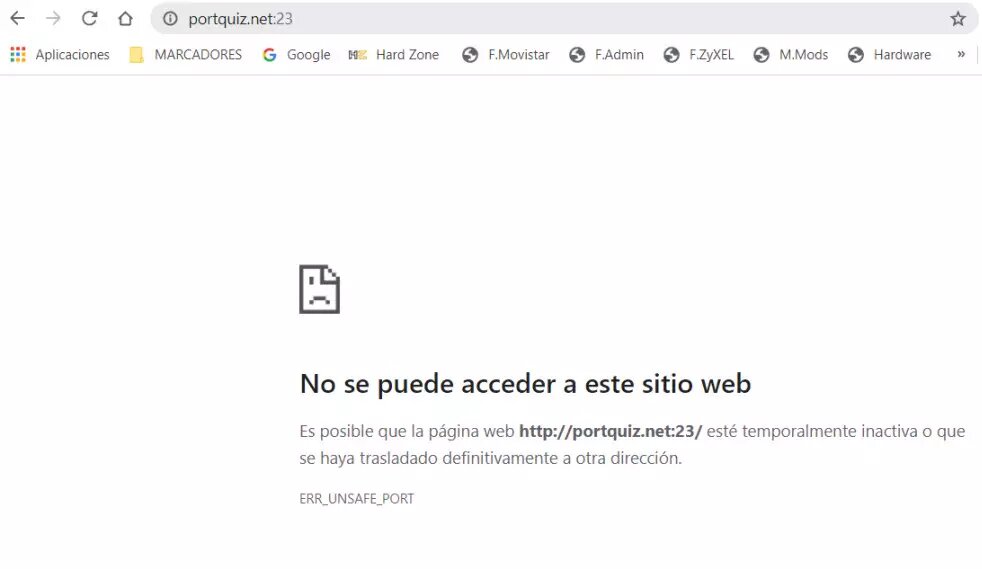
Task: Open the Hard Zone bookmark
Action: [x=394, y=55]
